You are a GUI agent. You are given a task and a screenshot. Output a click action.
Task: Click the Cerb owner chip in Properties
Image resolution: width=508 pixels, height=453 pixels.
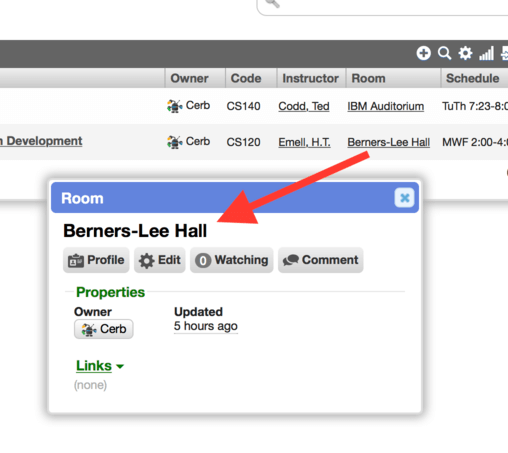tap(104, 329)
